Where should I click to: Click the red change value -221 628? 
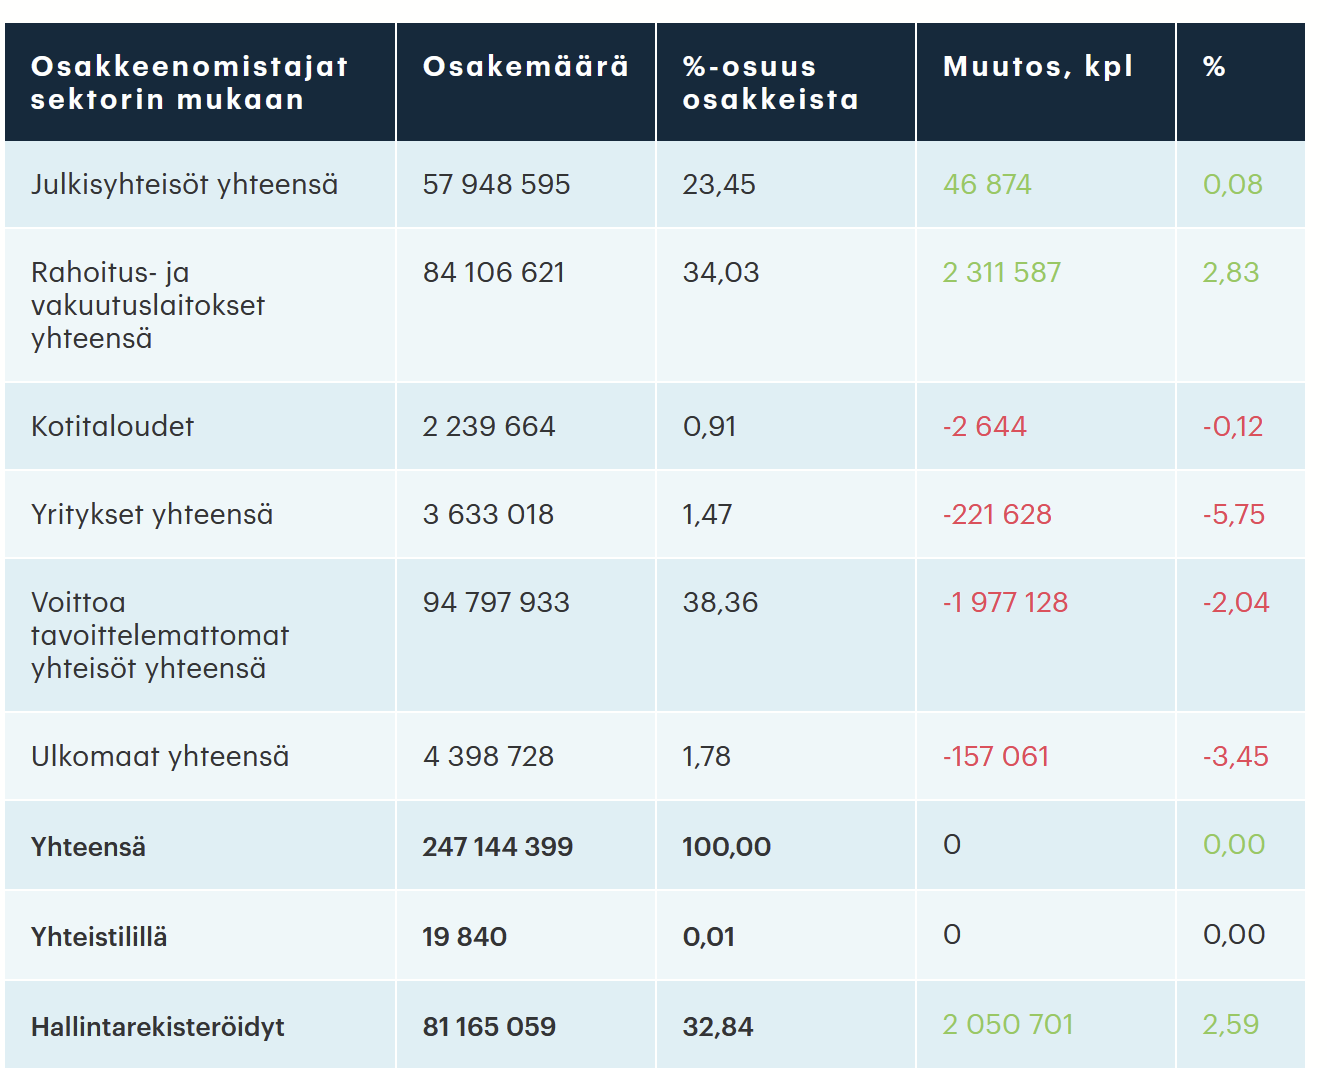tap(997, 515)
